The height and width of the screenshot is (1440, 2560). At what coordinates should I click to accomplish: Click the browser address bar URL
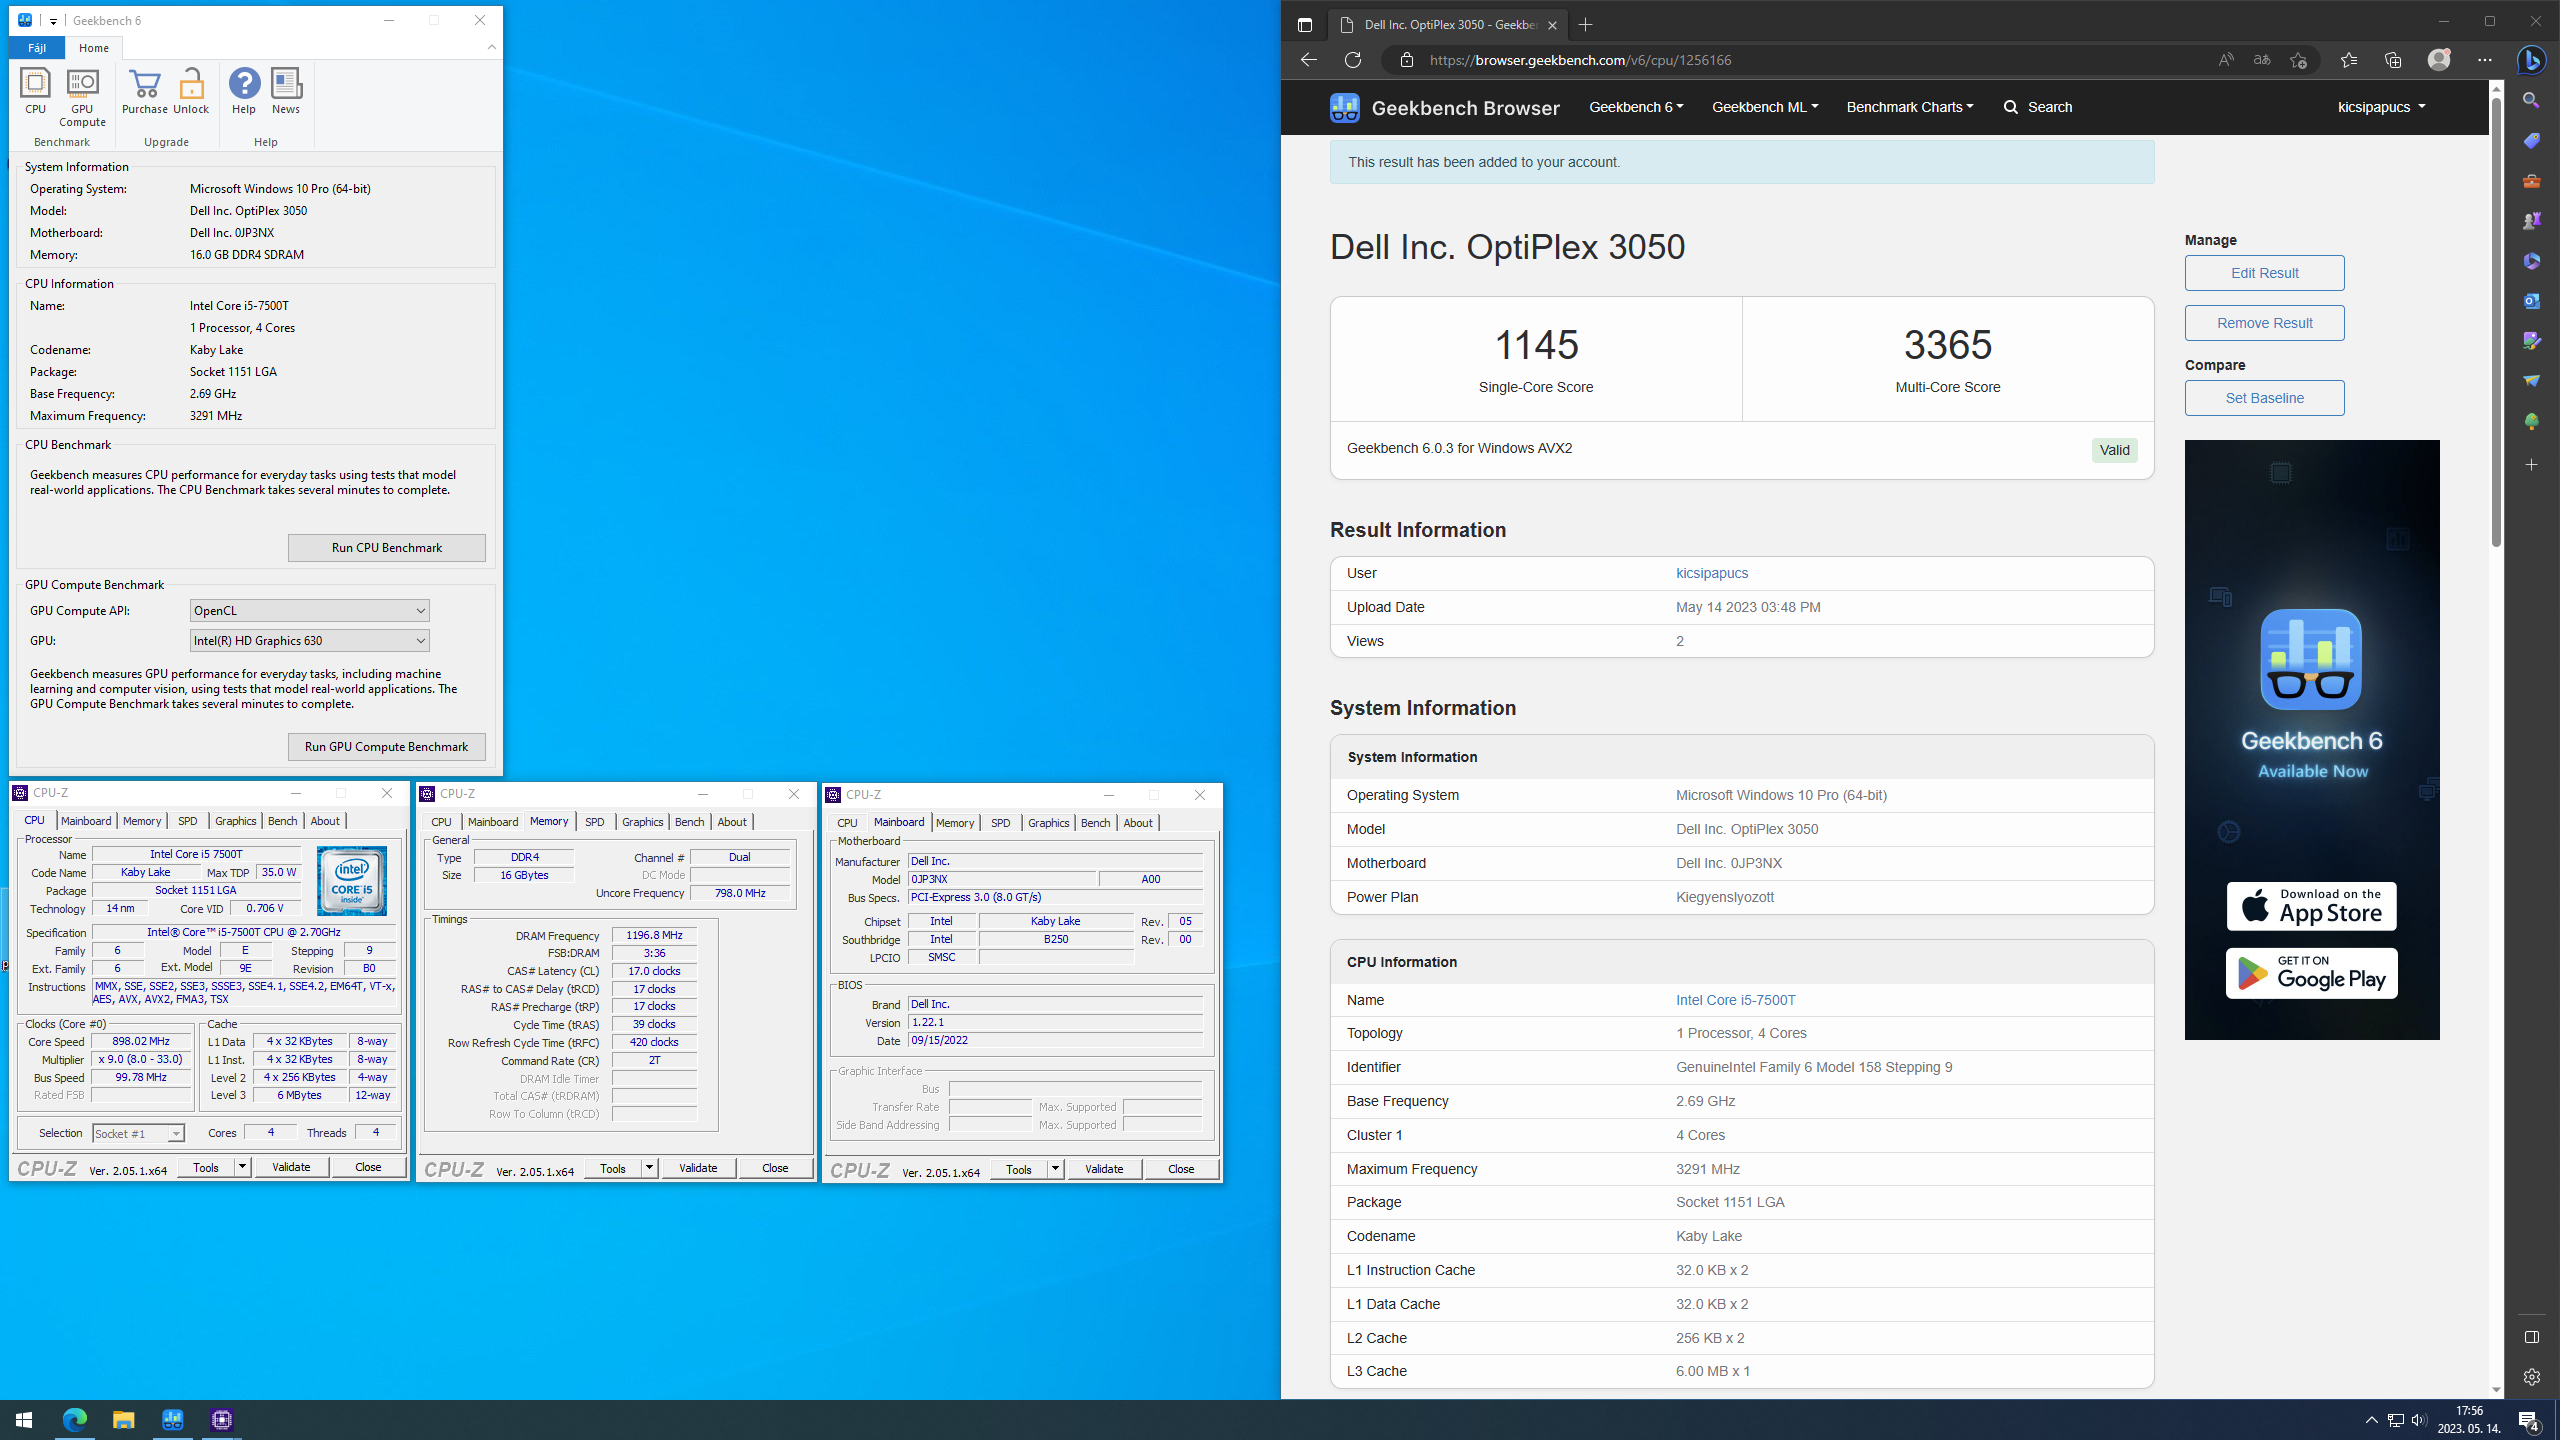[x=1581, y=60]
